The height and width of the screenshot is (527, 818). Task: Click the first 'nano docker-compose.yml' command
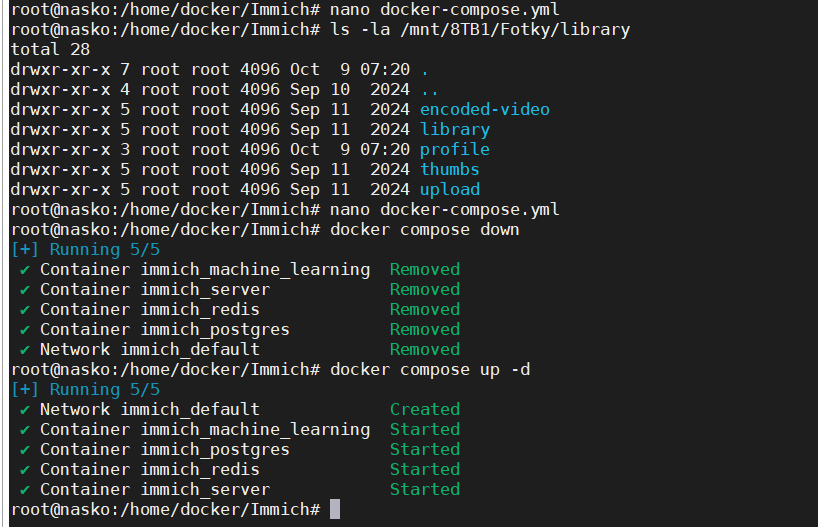coord(444,9)
